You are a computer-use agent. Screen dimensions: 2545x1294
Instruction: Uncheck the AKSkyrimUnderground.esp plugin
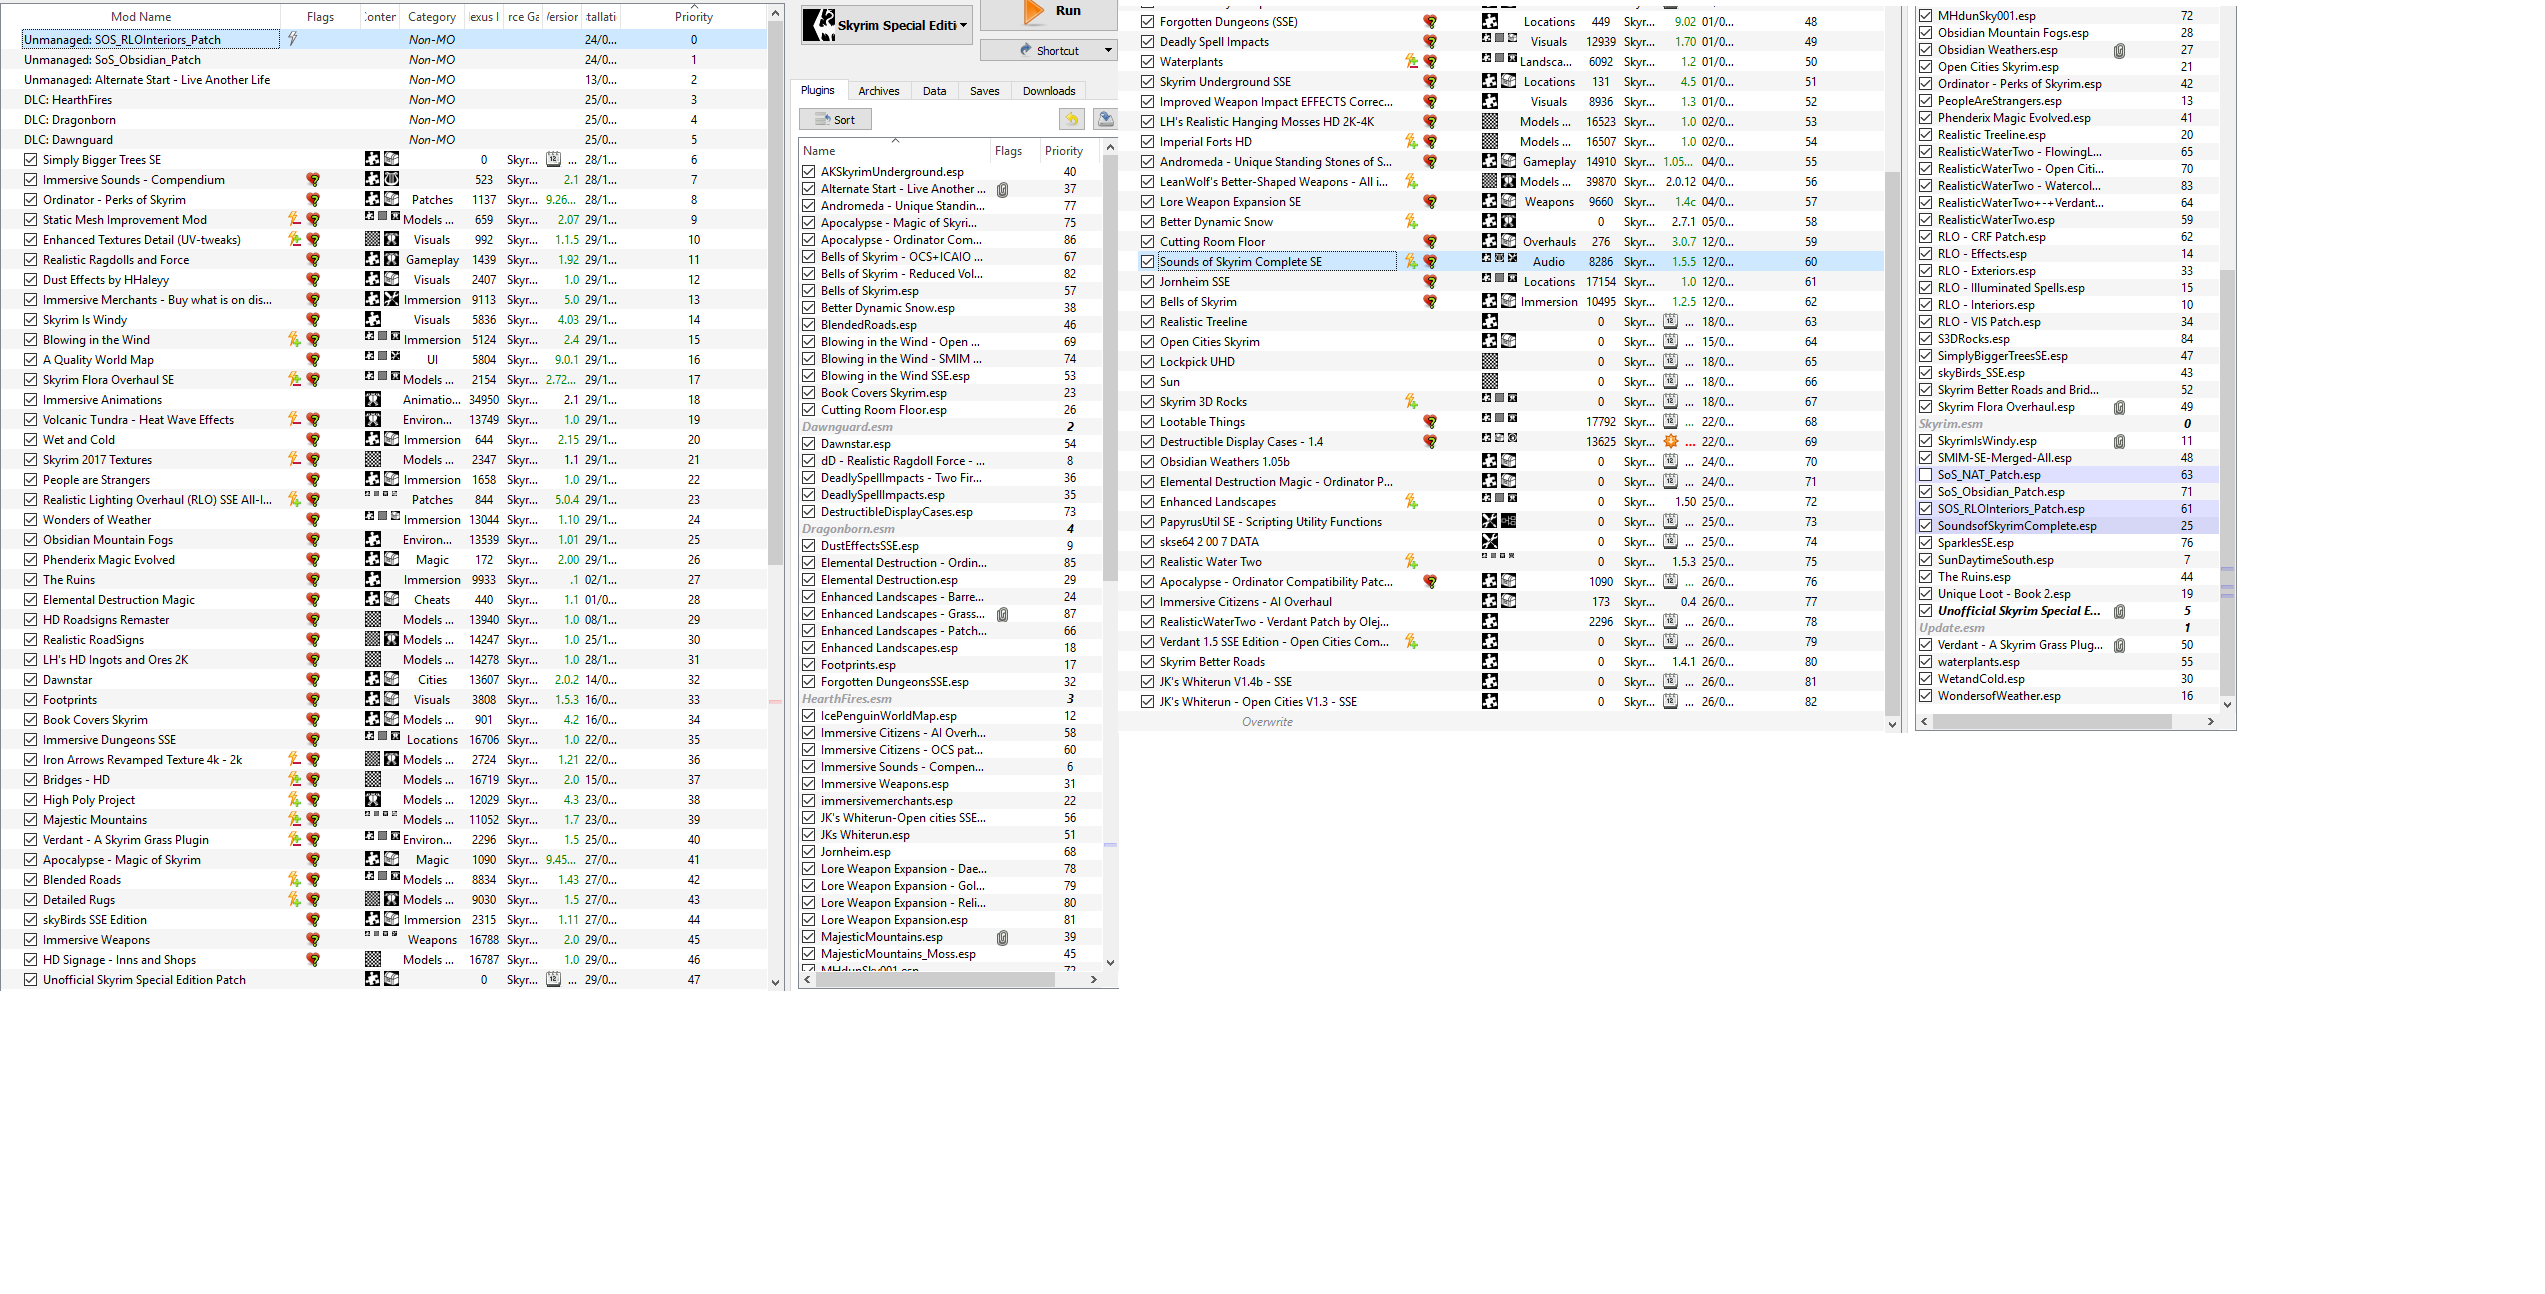(808, 172)
